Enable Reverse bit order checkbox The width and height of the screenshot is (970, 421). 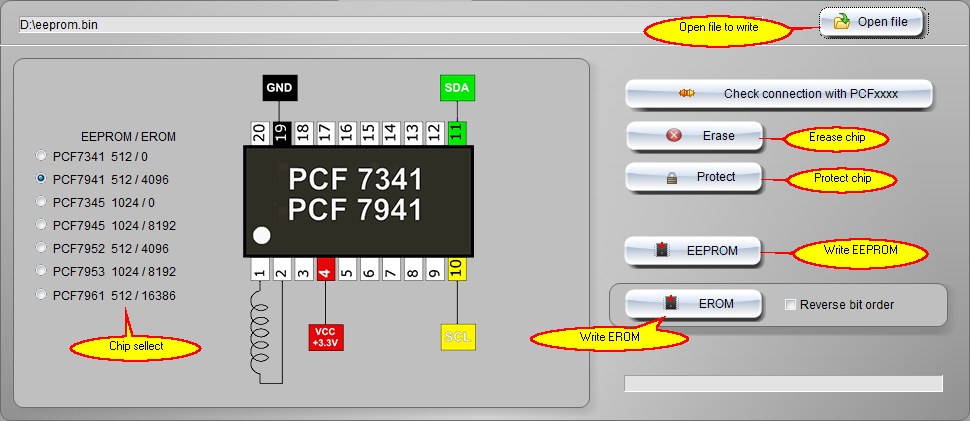tap(790, 304)
